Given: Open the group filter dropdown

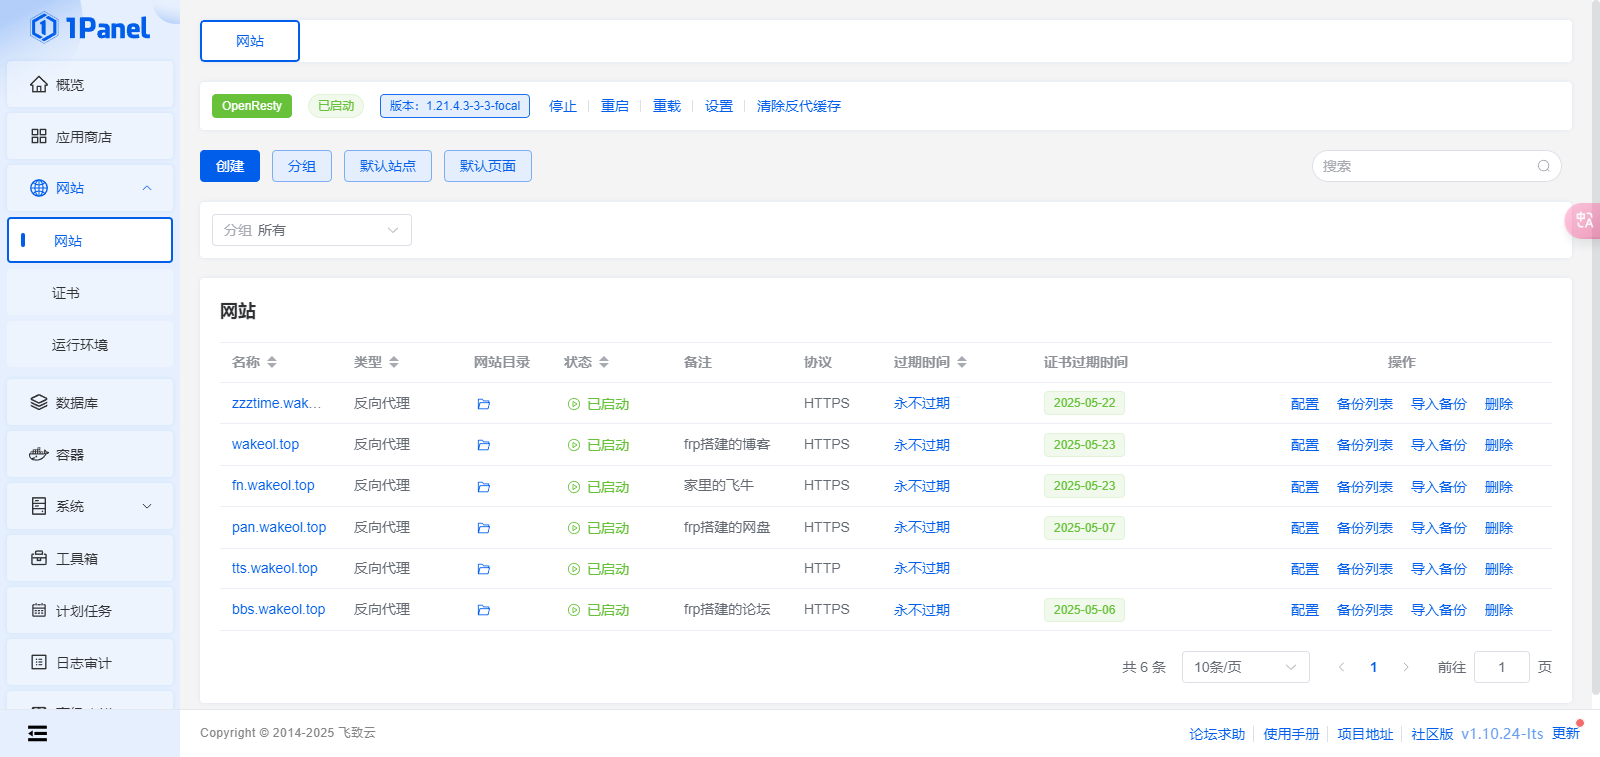Looking at the screenshot, I should tap(311, 230).
